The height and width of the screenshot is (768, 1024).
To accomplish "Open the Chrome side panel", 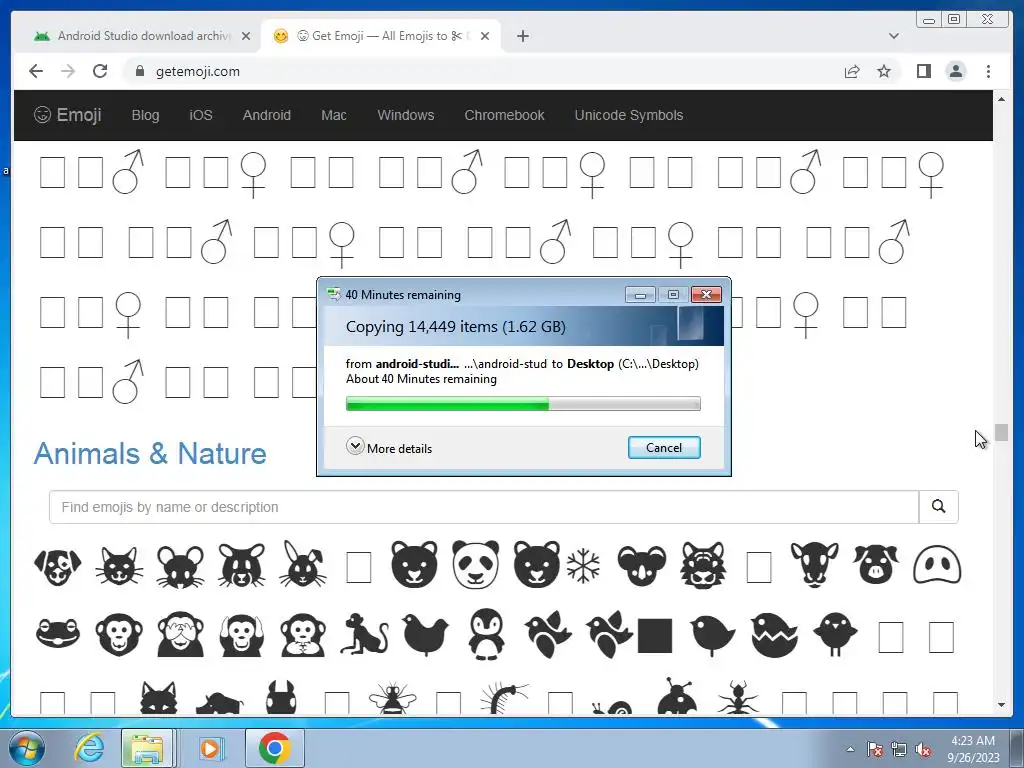I will click(923, 71).
